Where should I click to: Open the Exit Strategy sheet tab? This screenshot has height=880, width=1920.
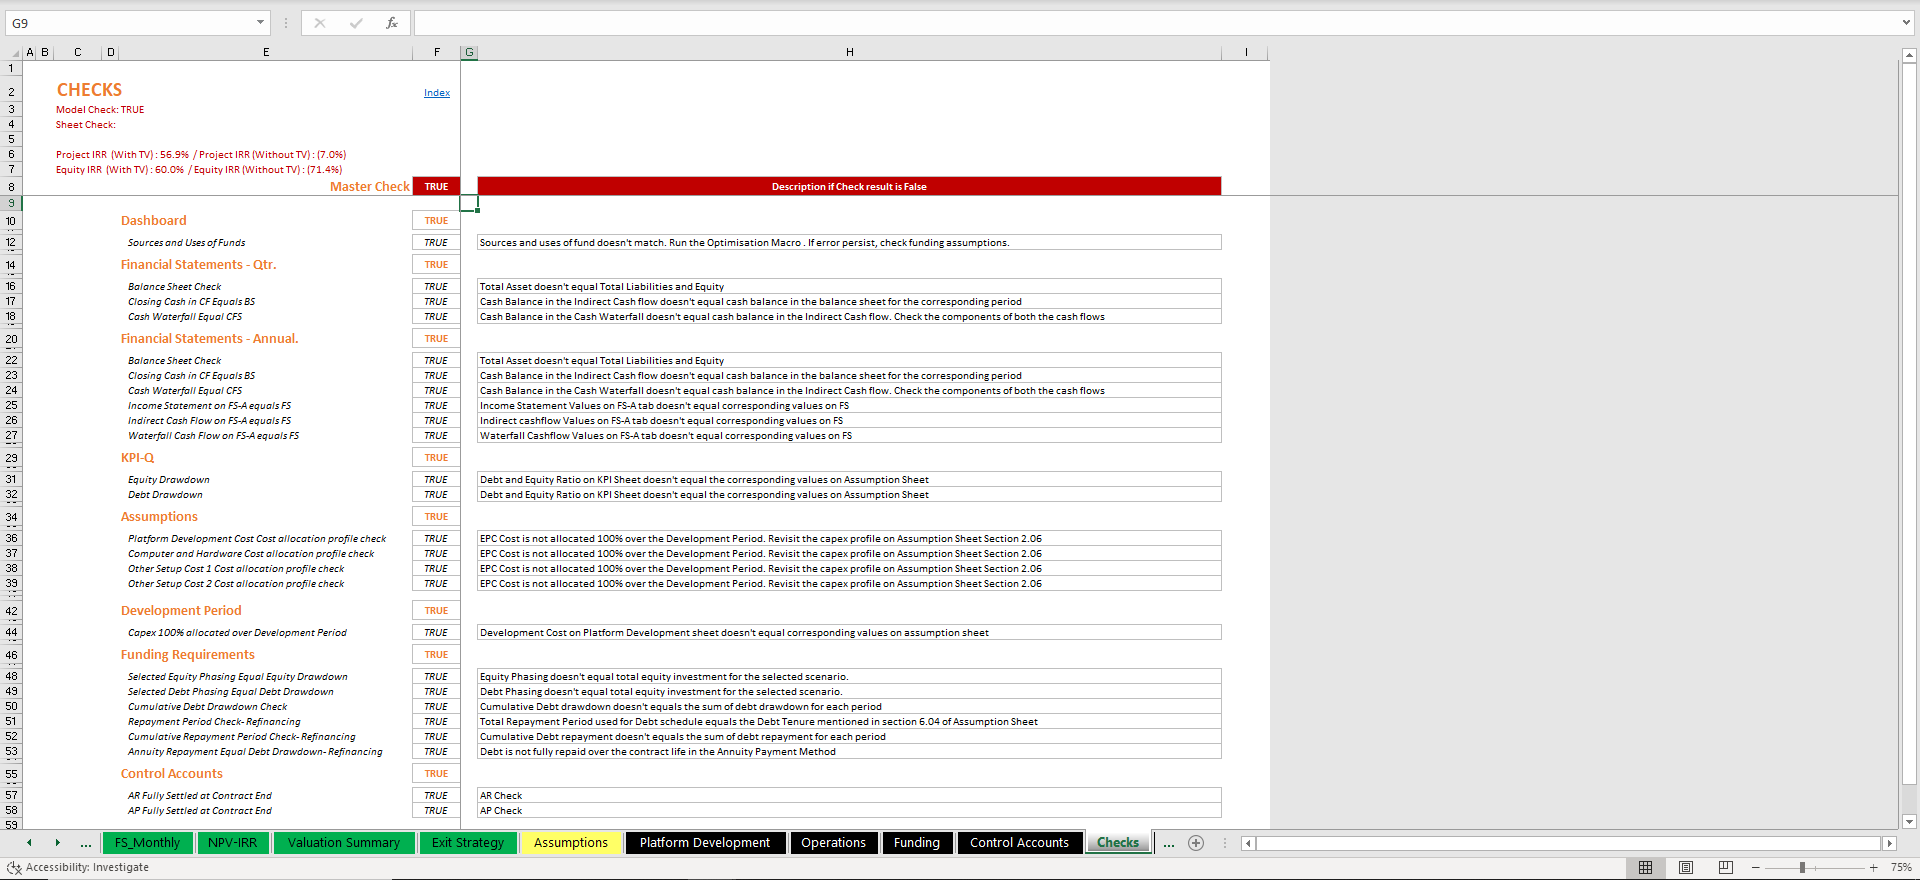(x=468, y=843)
